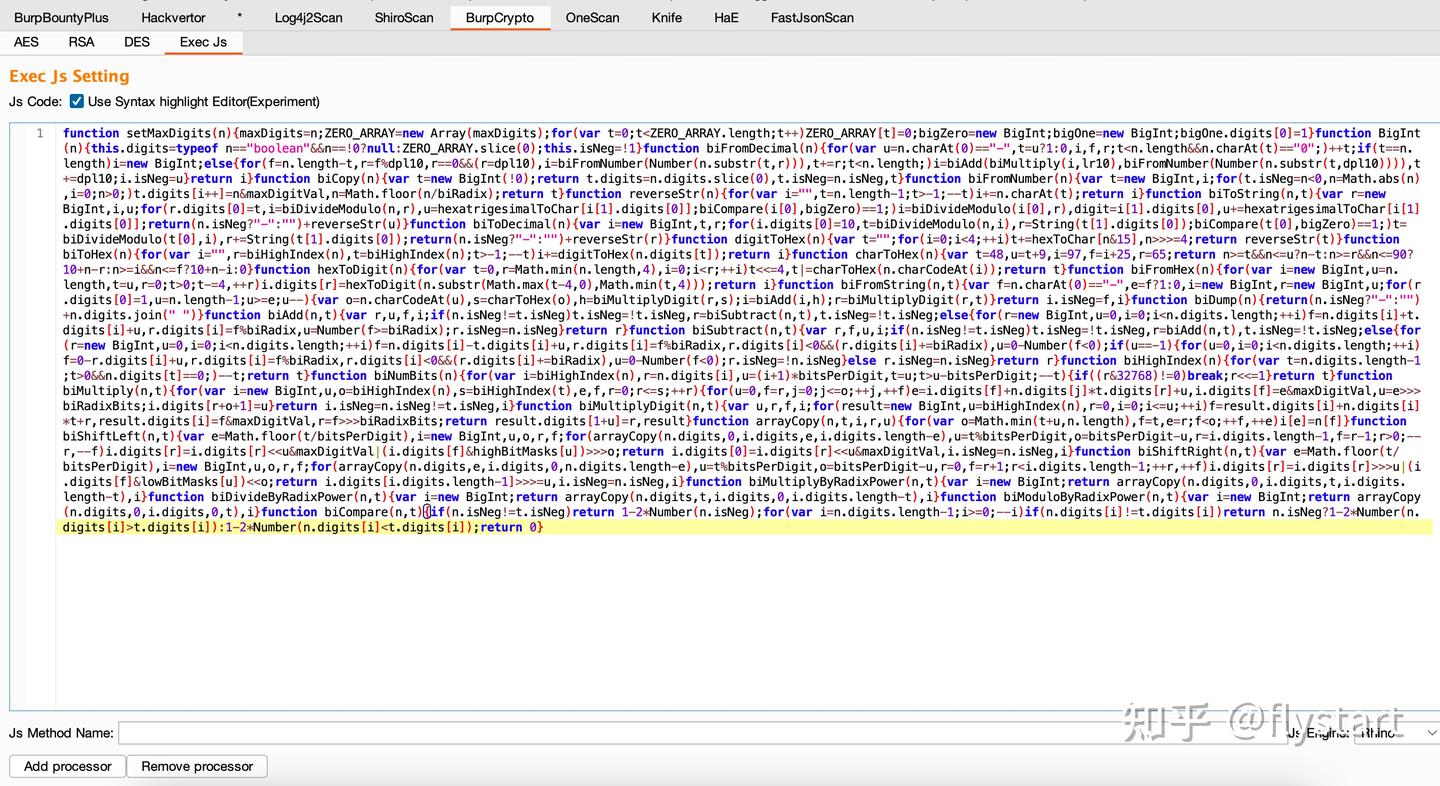Switch to the Hackvertor tab
This screenshot has height=786, width=1440.
pos(171,17)
